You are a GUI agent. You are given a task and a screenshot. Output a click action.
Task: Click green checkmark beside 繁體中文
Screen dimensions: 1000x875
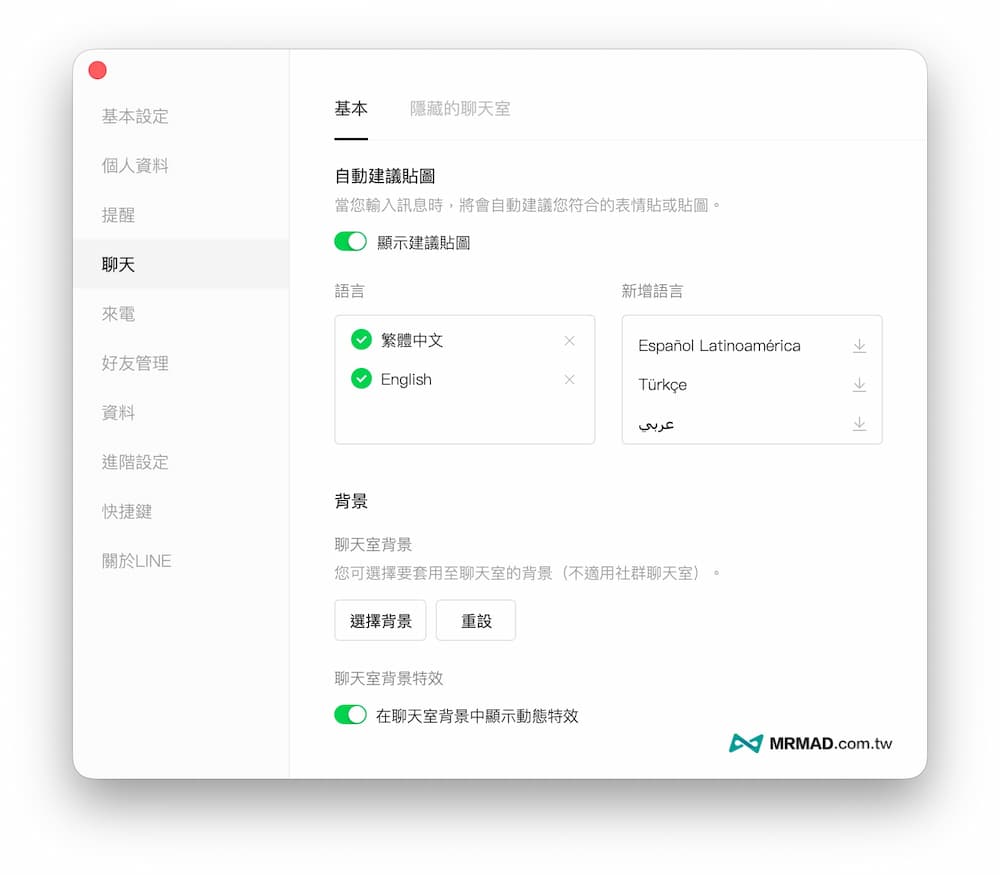[x=362, y=340]
